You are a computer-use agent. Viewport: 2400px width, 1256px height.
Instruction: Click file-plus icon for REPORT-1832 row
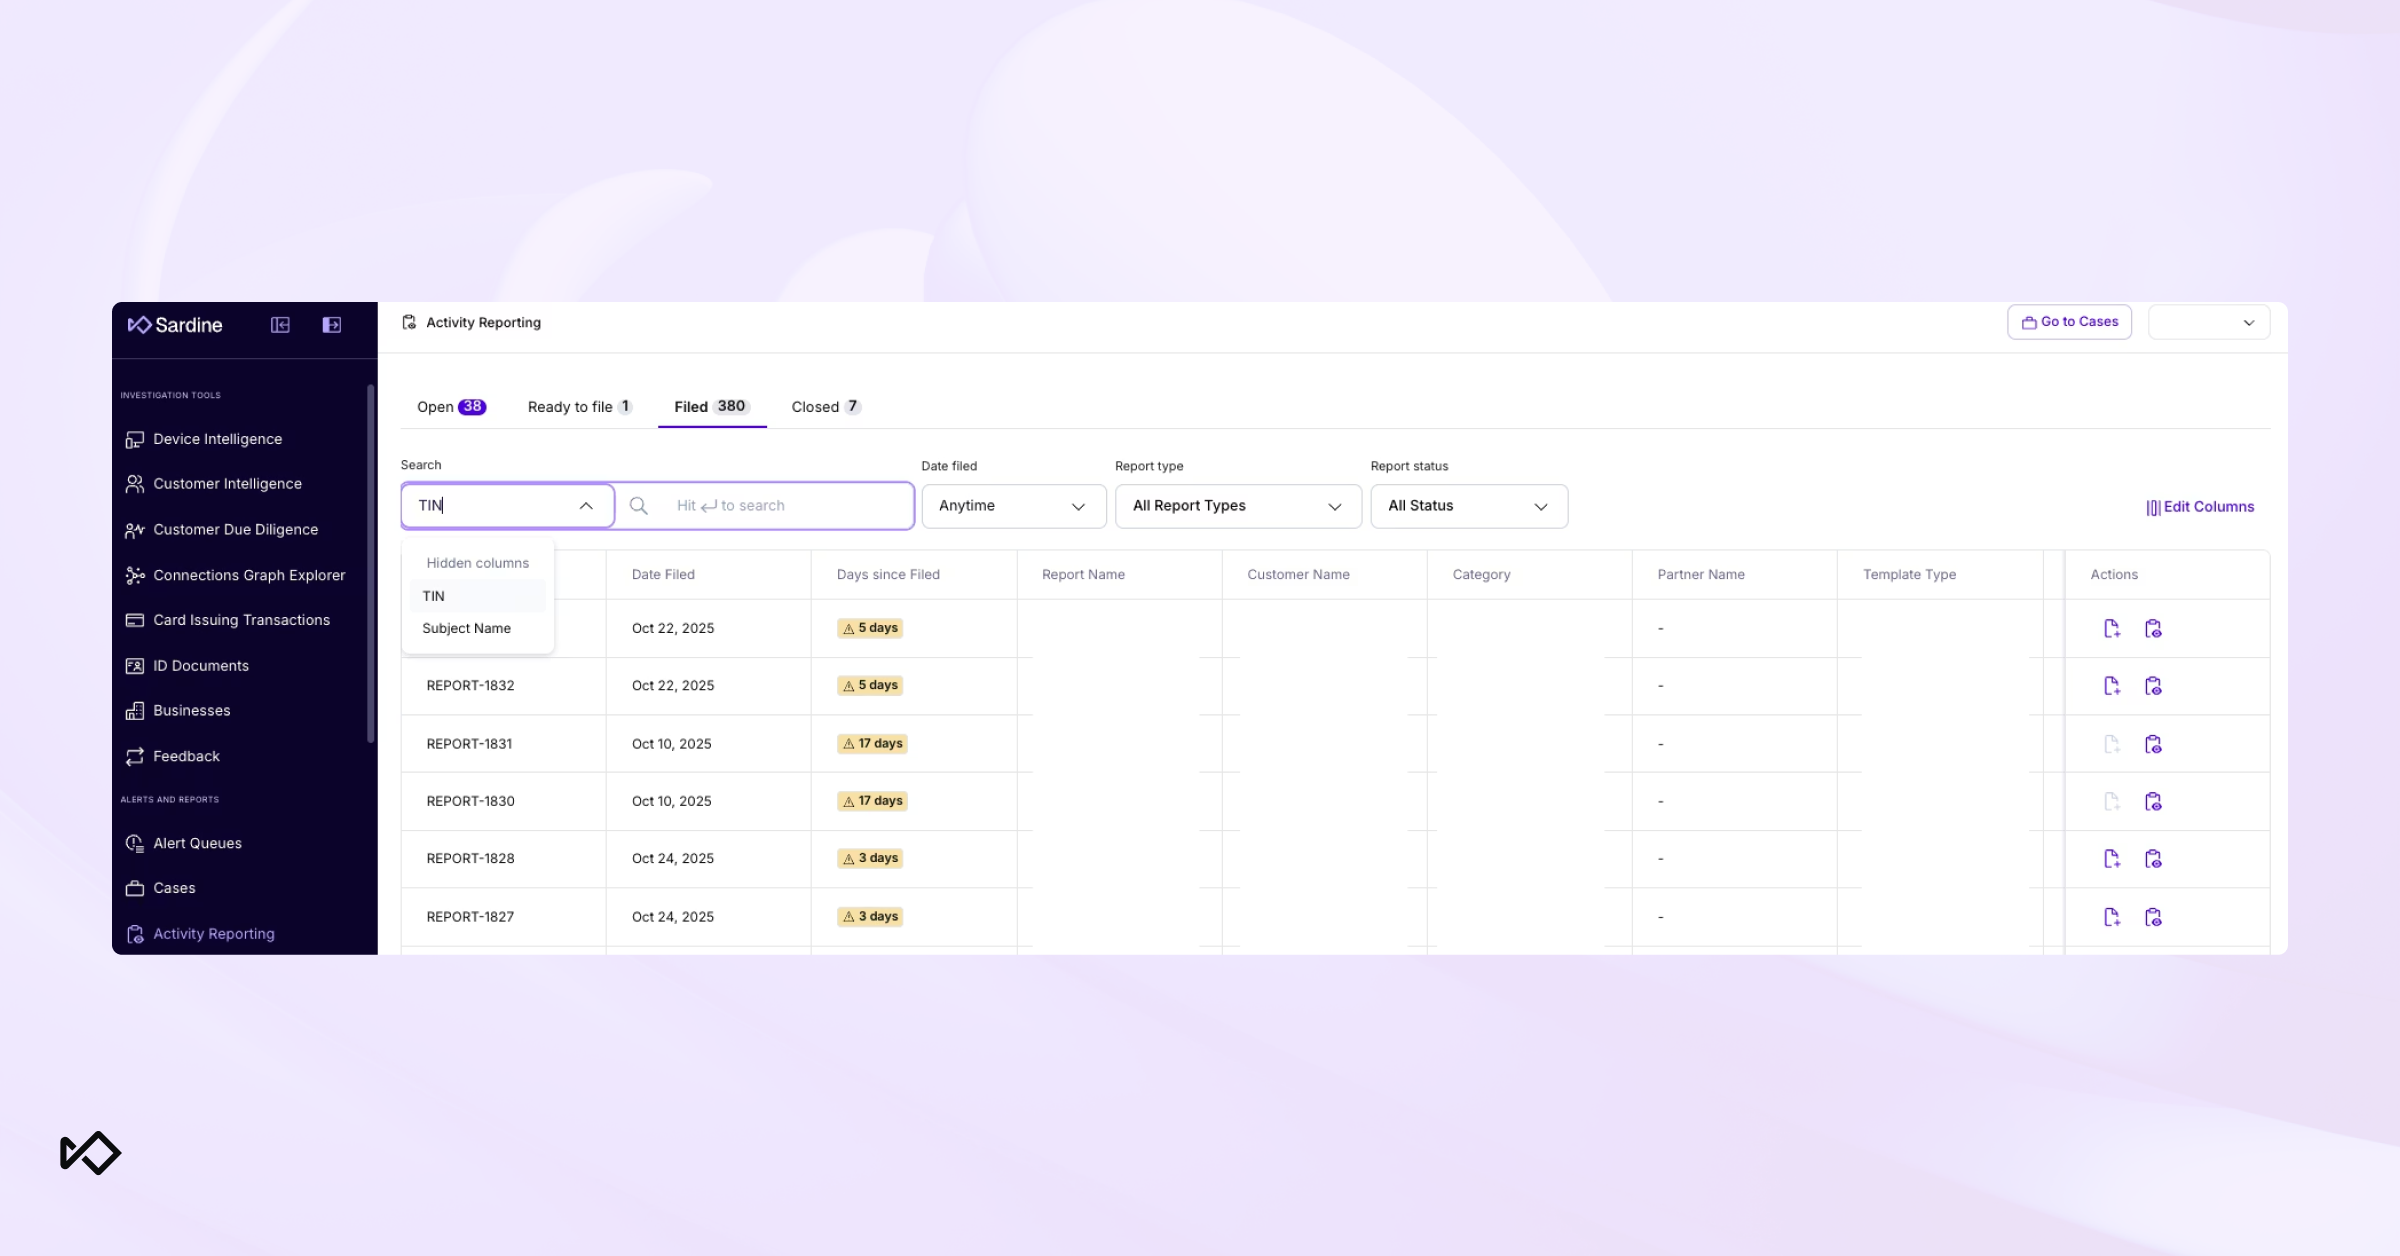coord(2111,686)
